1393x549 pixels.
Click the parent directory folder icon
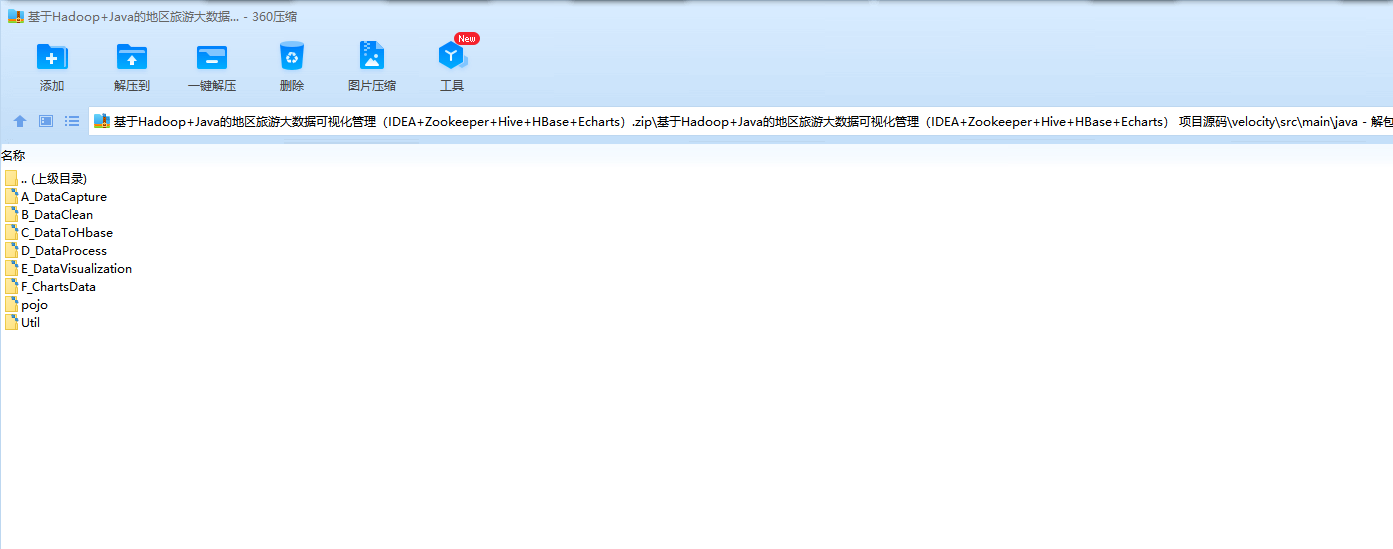pos(11,179)
